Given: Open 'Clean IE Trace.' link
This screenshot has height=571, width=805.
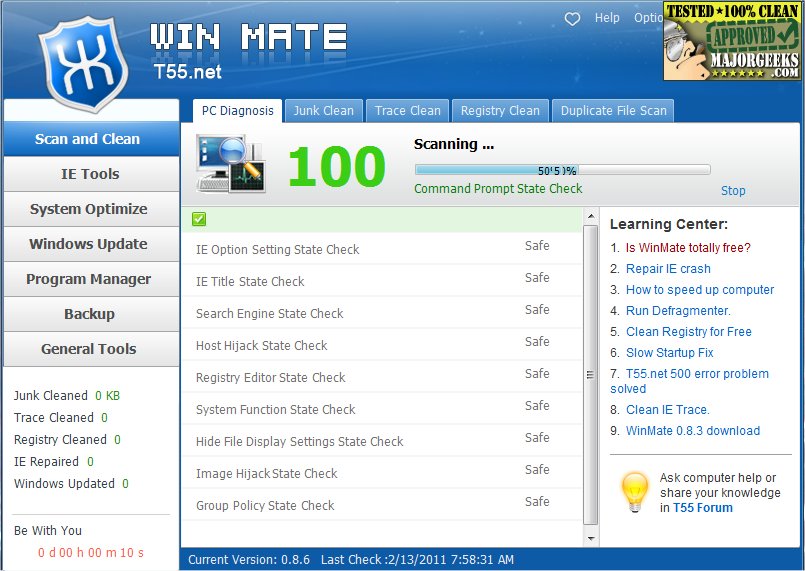Looking at the screenshot, I should [667, 410].
